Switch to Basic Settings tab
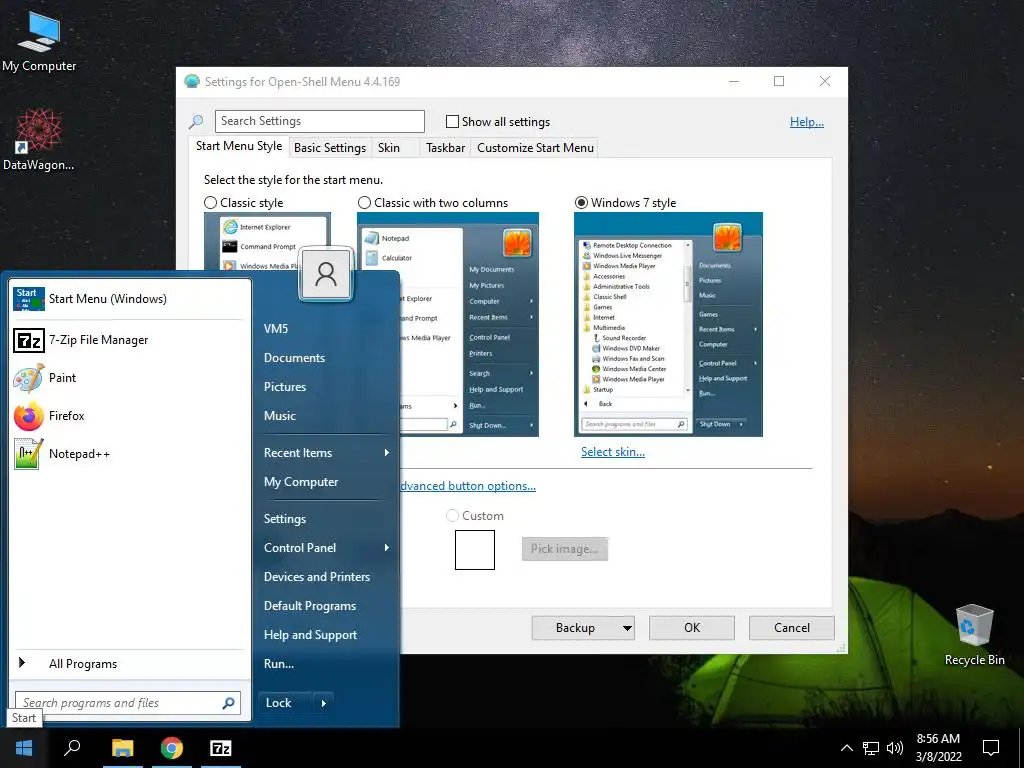 pos(330,148)
